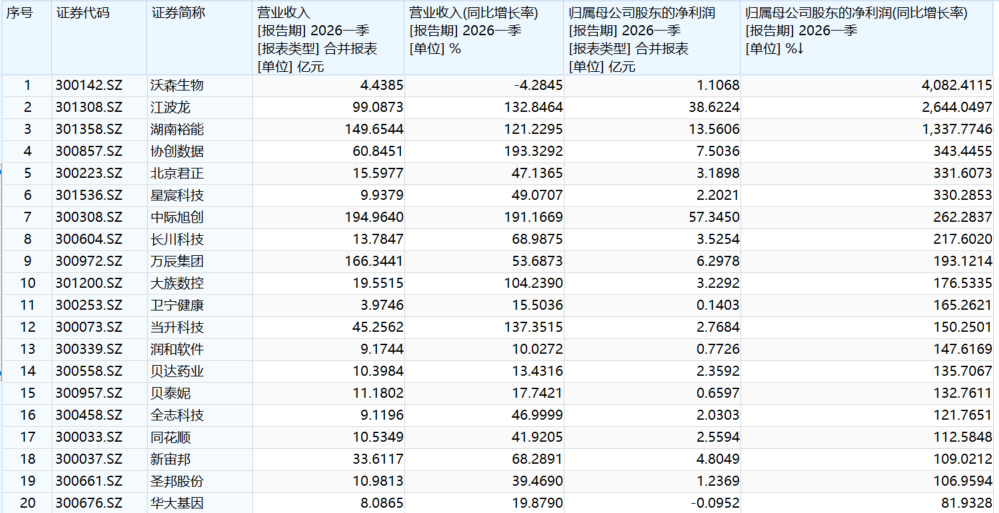Select stock code 300142.SZ
Viewport: 999px width, 513px height.
pyautogui.click(x=88, y=85)
